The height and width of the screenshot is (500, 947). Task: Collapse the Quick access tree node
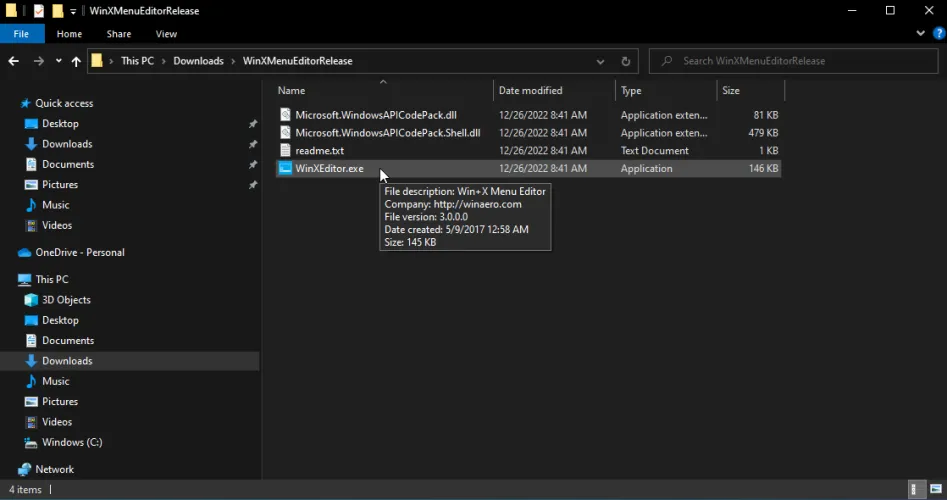[10, 104]
